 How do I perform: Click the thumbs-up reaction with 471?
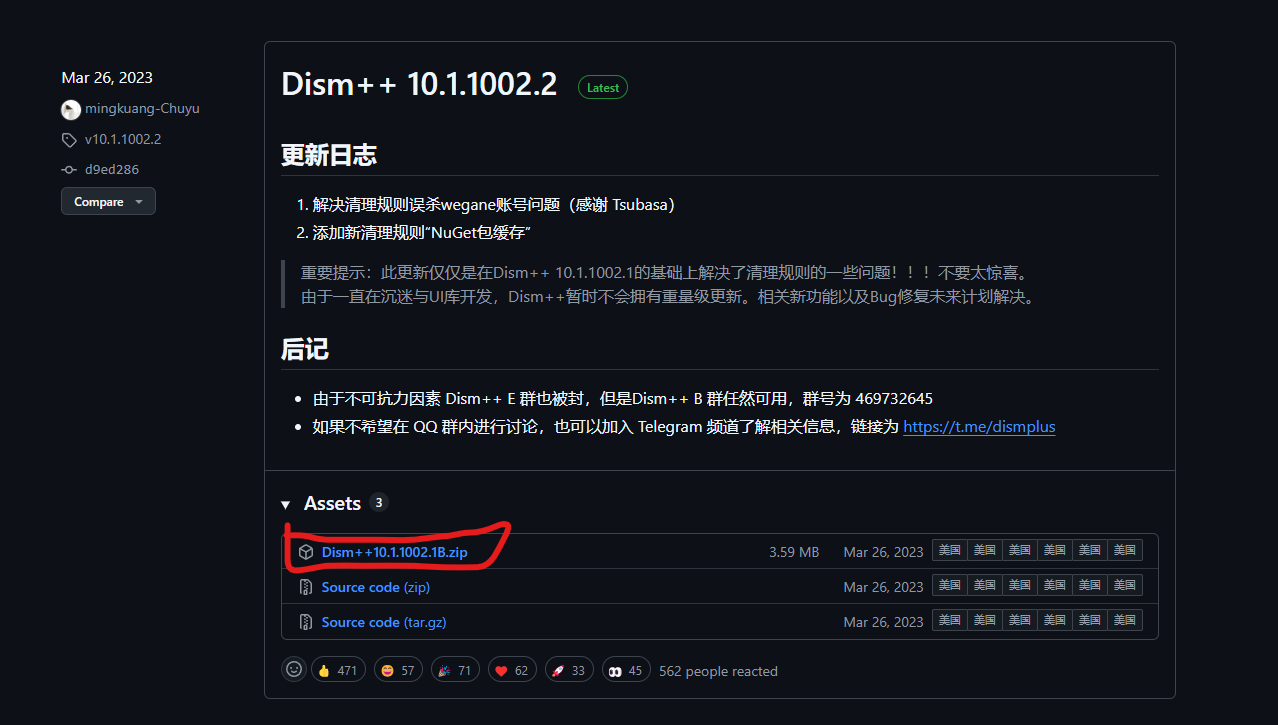[337, 670]
